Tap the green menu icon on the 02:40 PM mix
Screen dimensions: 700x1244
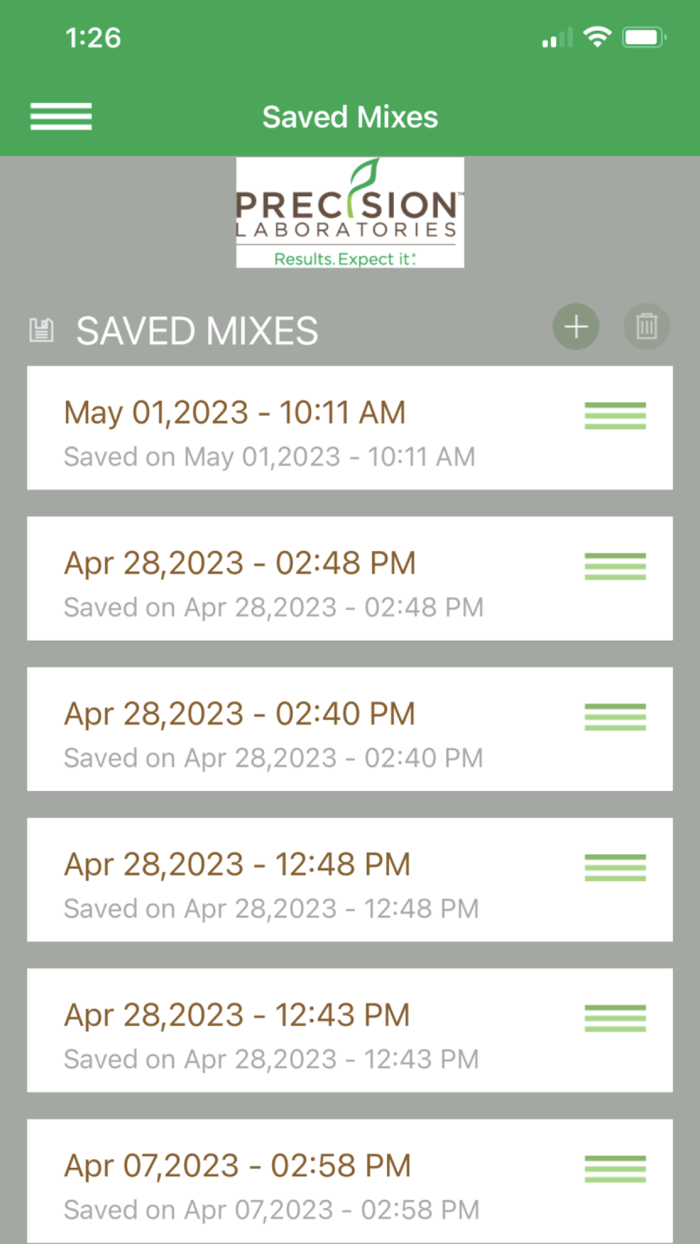point(614,717)
